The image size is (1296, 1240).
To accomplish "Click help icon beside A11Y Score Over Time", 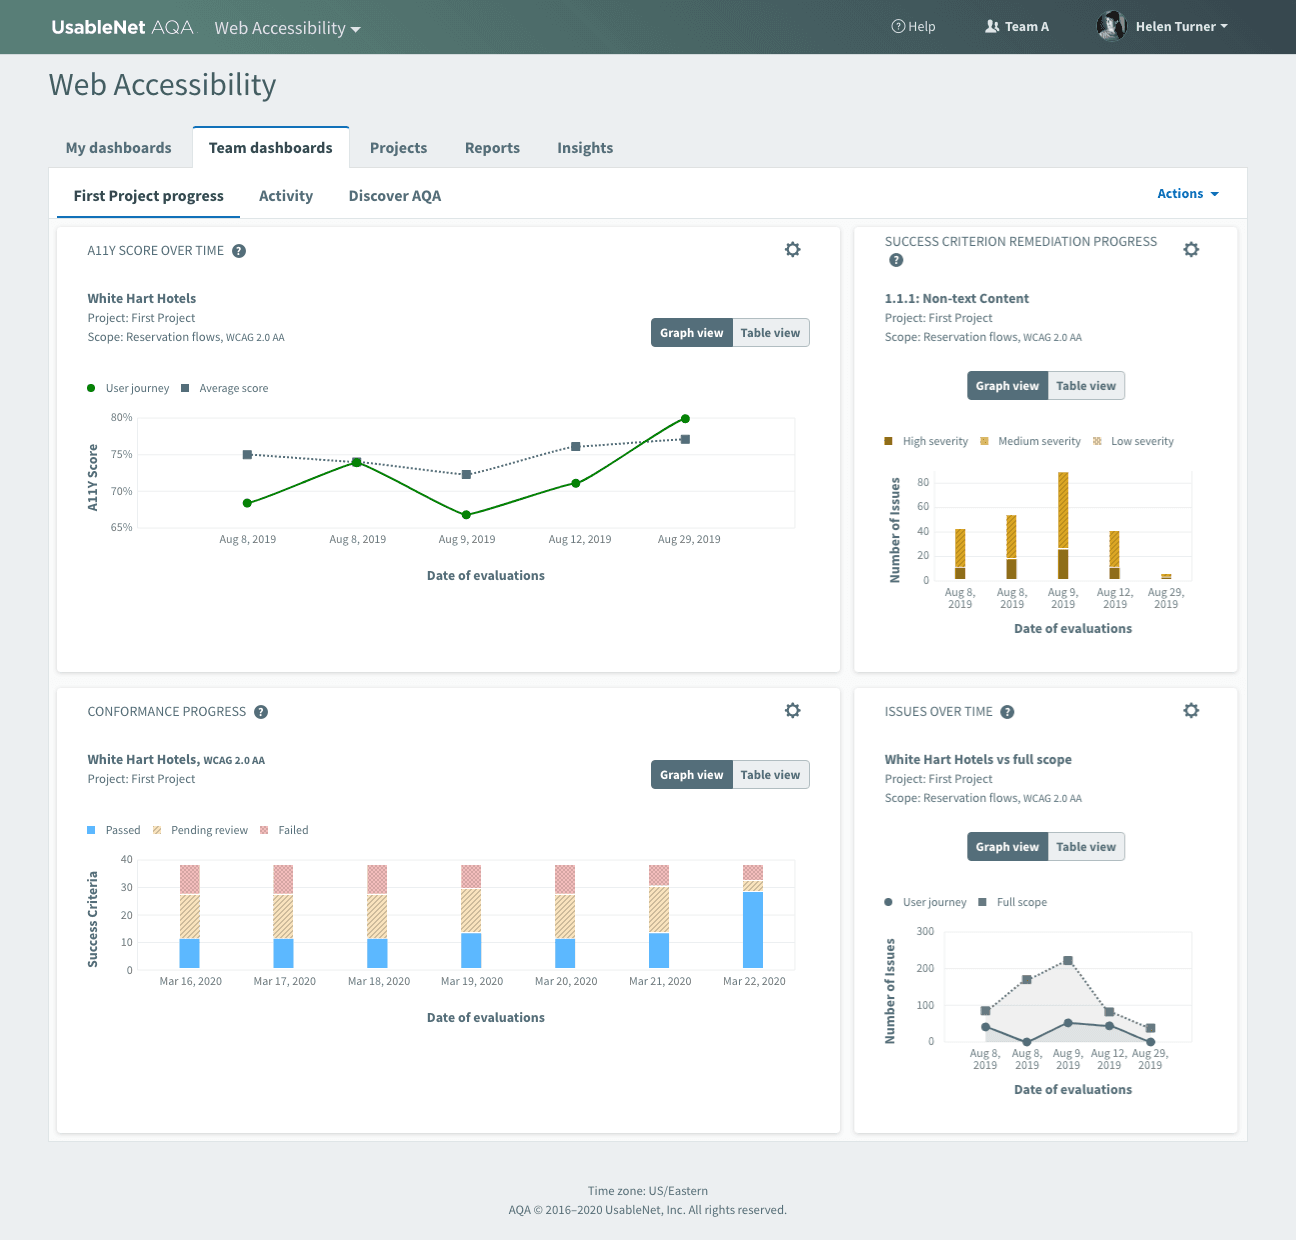I will (x=239, y=251).
